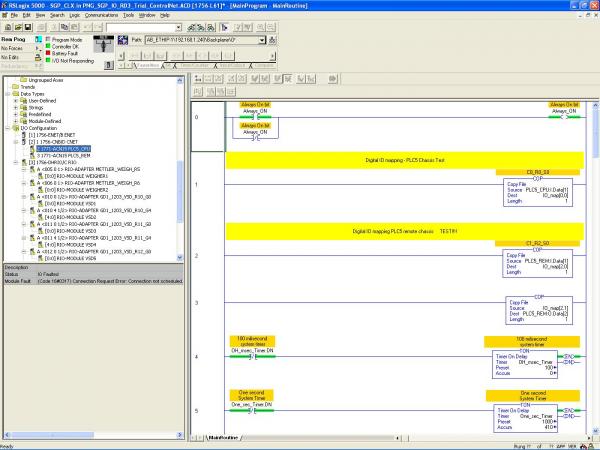Click the Paste toolbar icon
The width and height of the screenshot is (600, 450).
tap(75, 27)
